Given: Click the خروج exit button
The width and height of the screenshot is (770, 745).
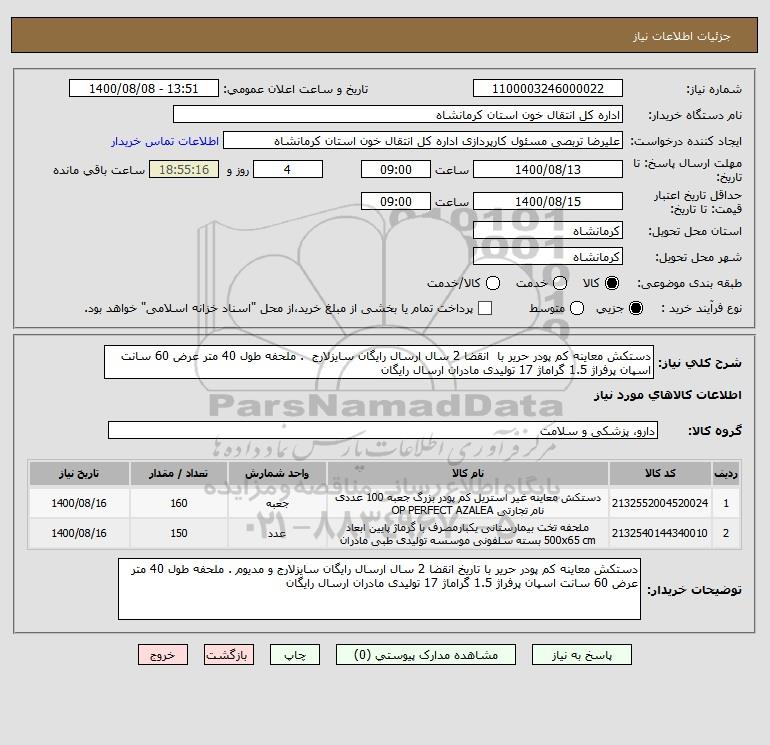Looking at the screenshot, I should [x=163, y=655].
